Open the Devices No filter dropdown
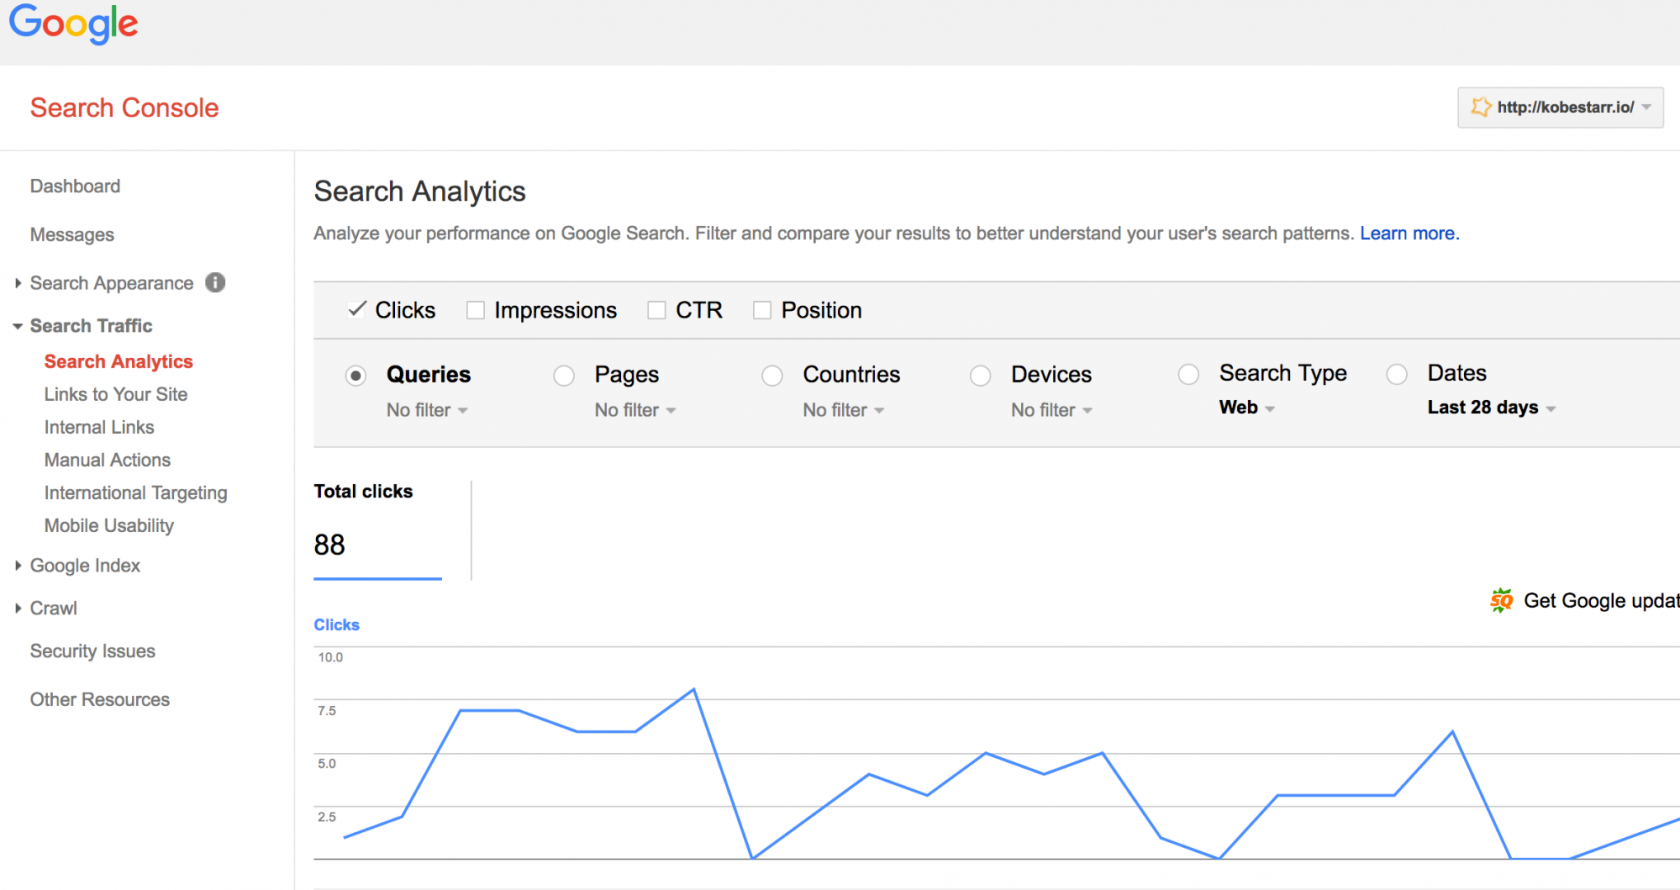Image resolution: width=1680 pixels, height=890 pixels. [x=1052, y=410]
